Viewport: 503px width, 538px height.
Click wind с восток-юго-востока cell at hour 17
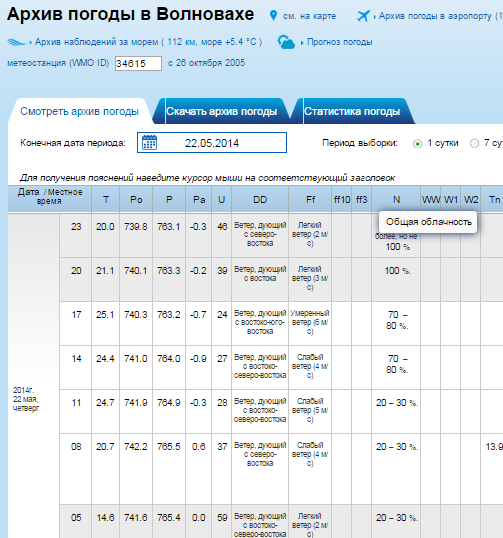coord(260,323)
